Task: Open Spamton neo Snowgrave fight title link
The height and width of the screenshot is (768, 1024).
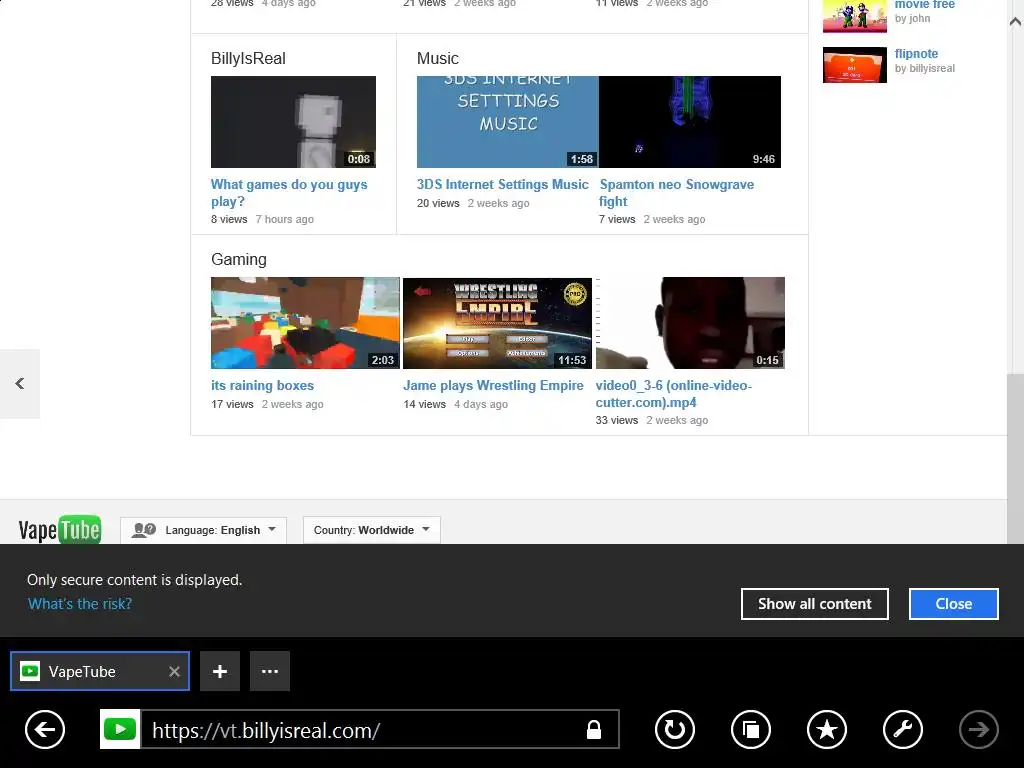Action: click(676, 193)
